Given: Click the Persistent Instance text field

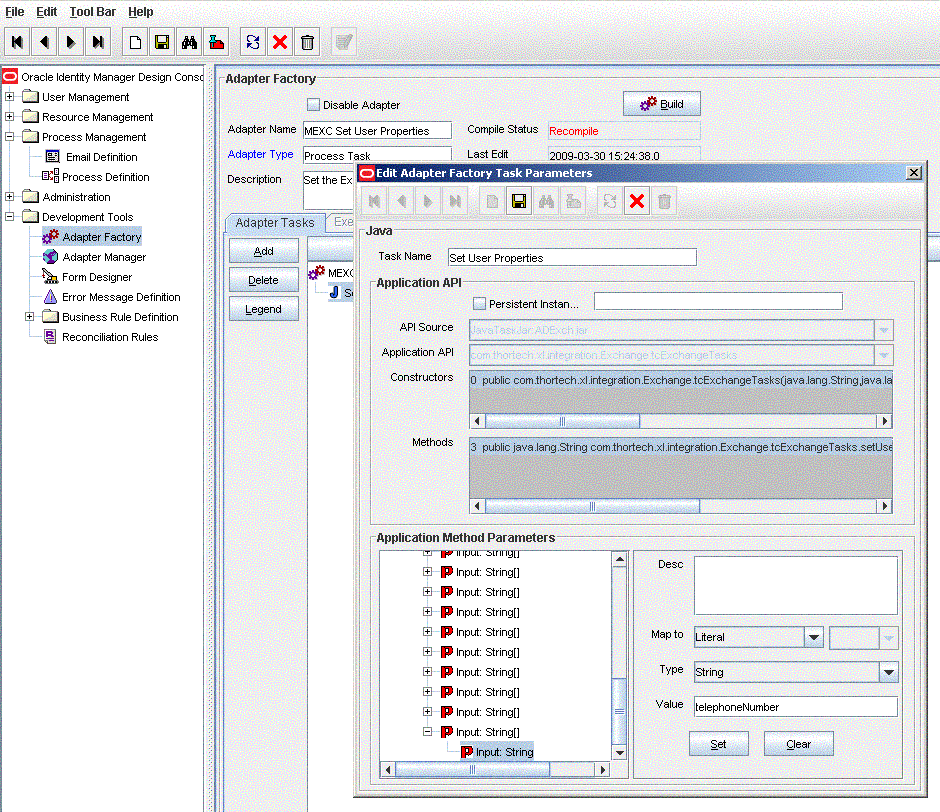Looking at the screenshot, I should point(718,301).
